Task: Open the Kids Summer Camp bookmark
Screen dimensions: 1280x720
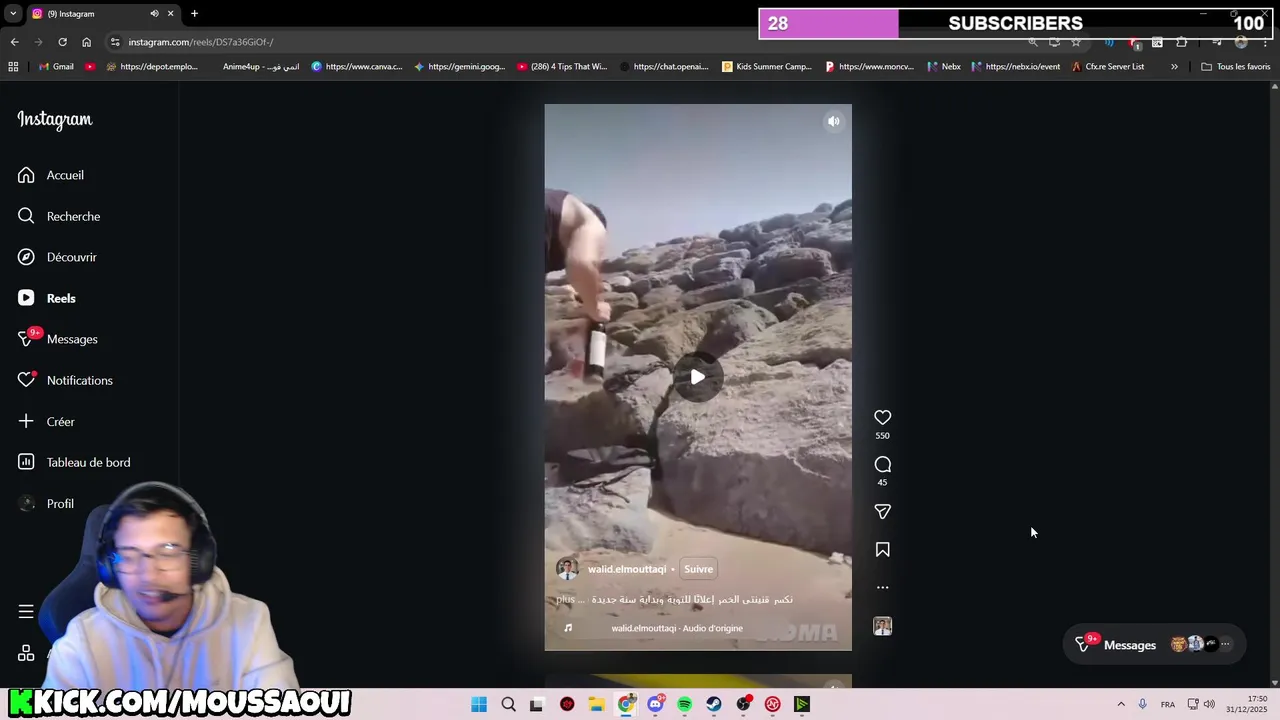Action: pyautogui.click(x=765, y=66)
